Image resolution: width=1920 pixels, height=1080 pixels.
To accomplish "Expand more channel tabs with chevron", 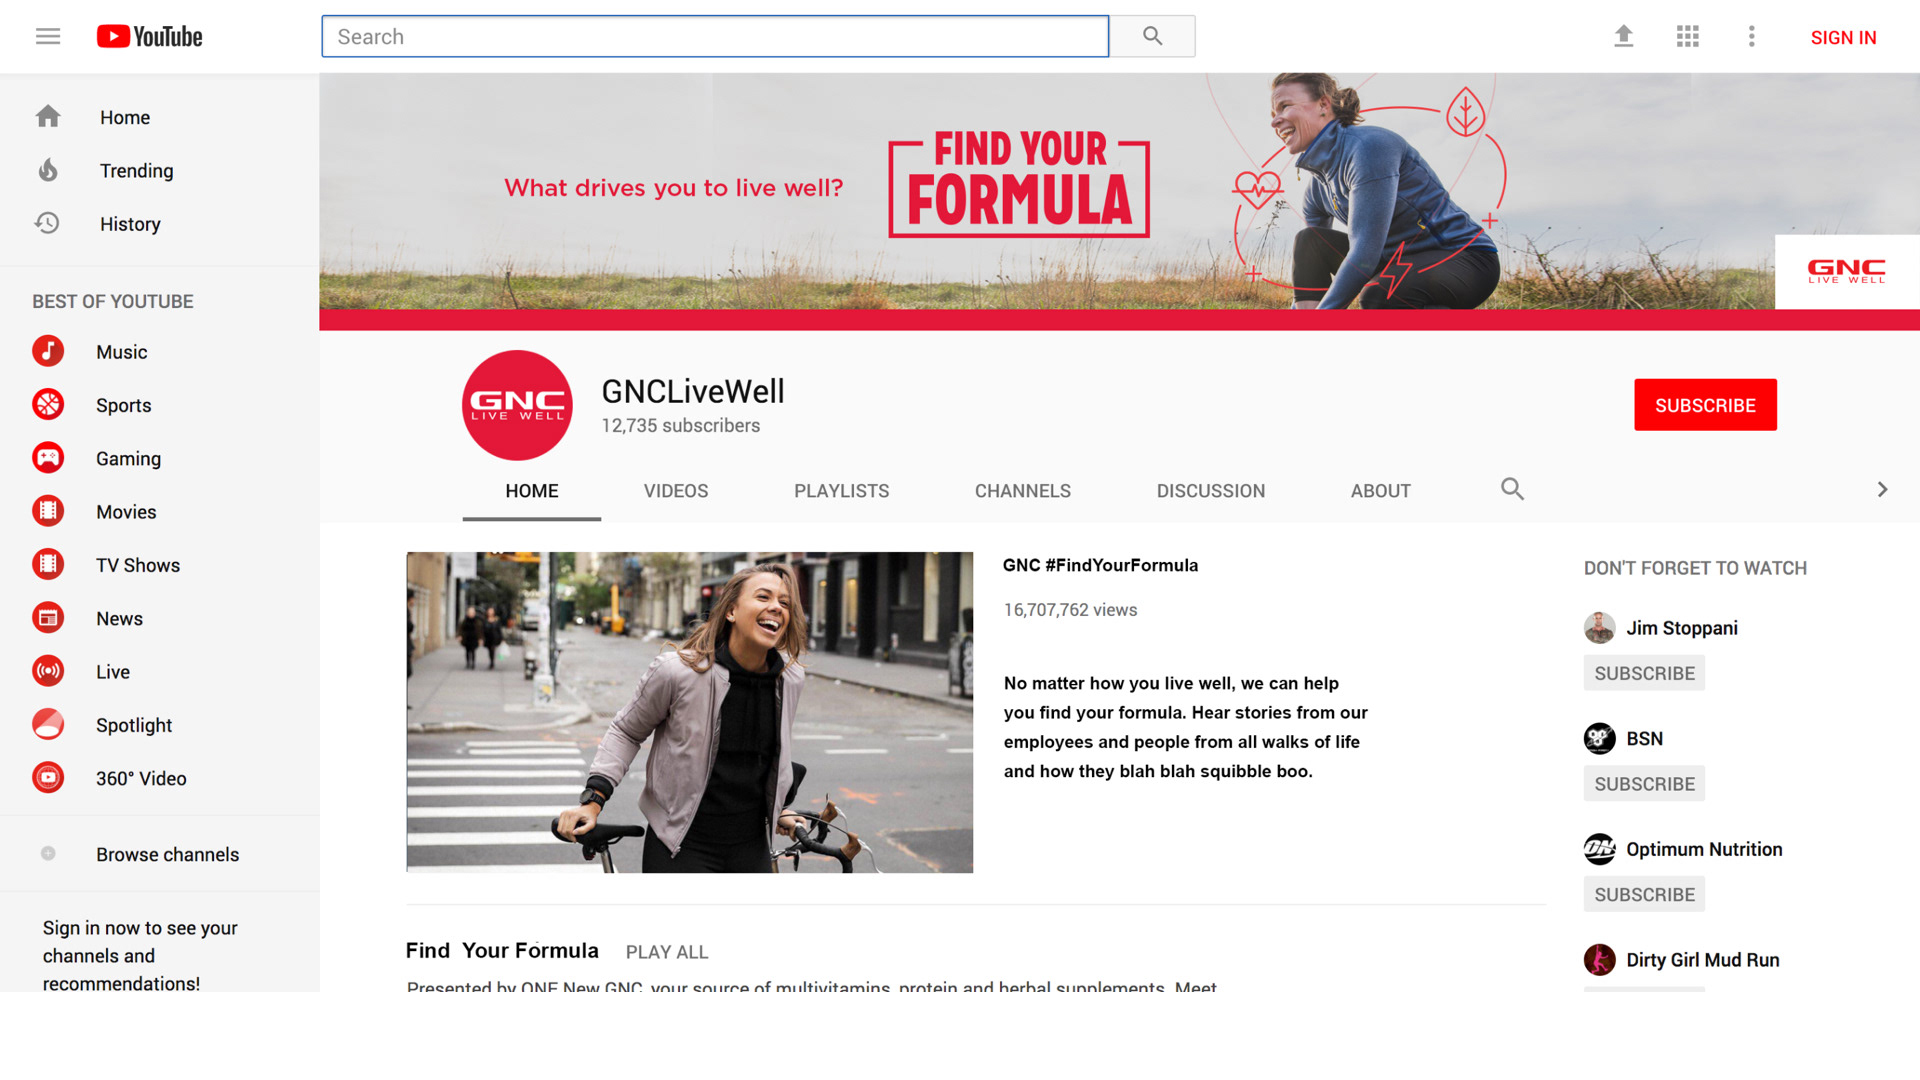I will tap(1882, 490).
